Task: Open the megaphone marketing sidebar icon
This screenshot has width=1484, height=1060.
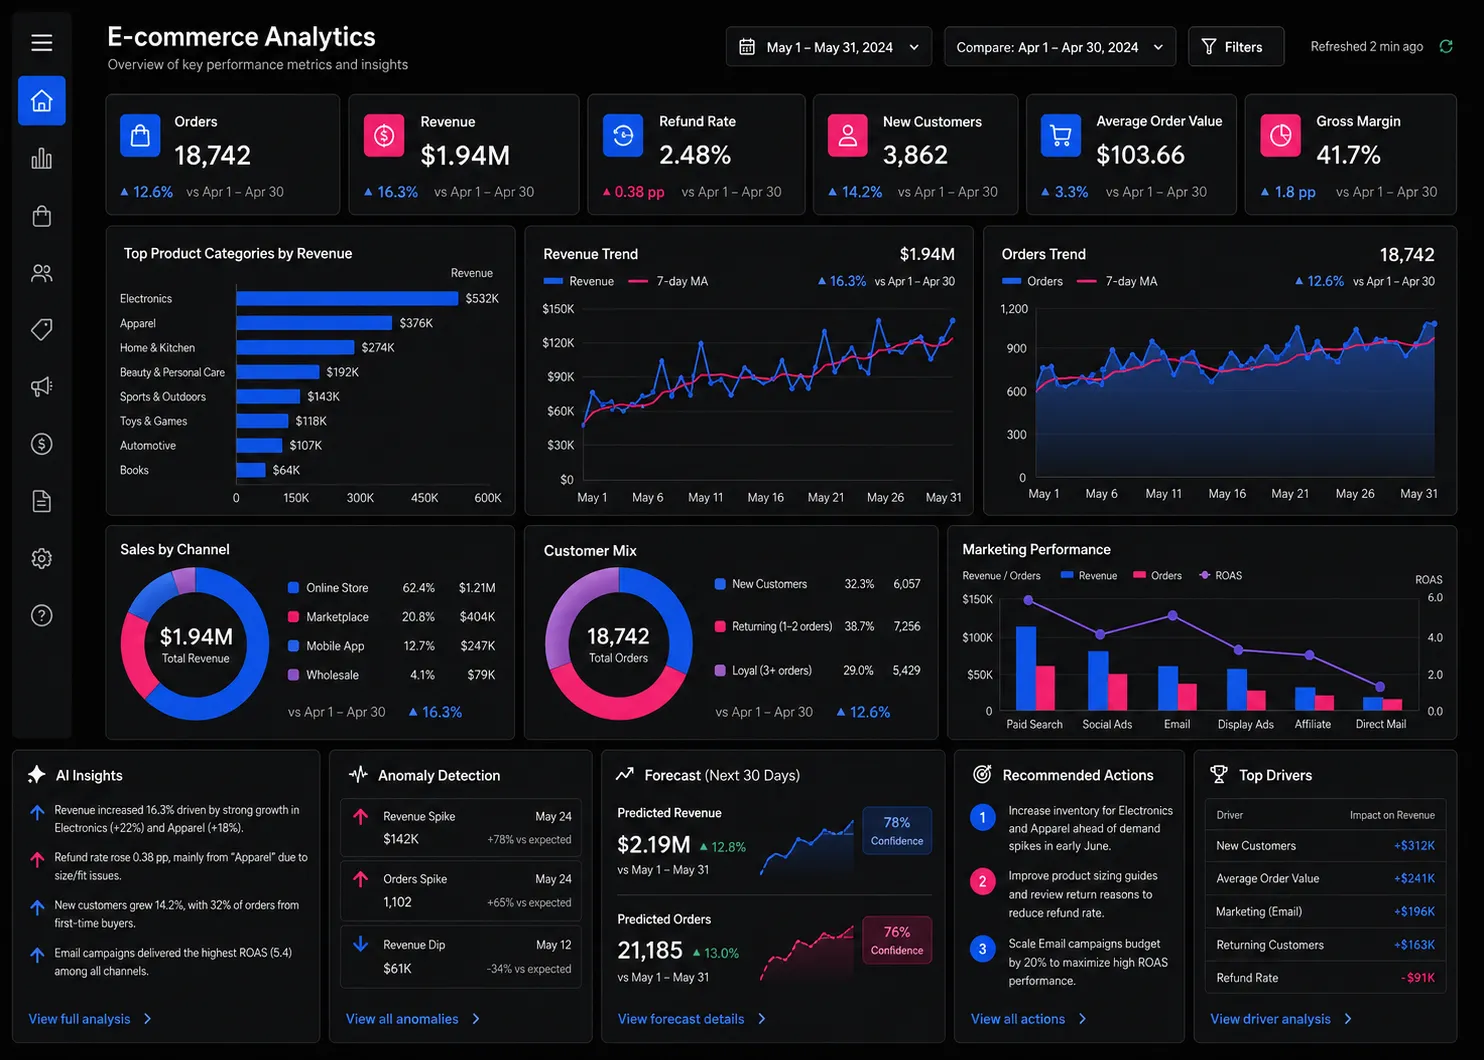Action: 42,386
